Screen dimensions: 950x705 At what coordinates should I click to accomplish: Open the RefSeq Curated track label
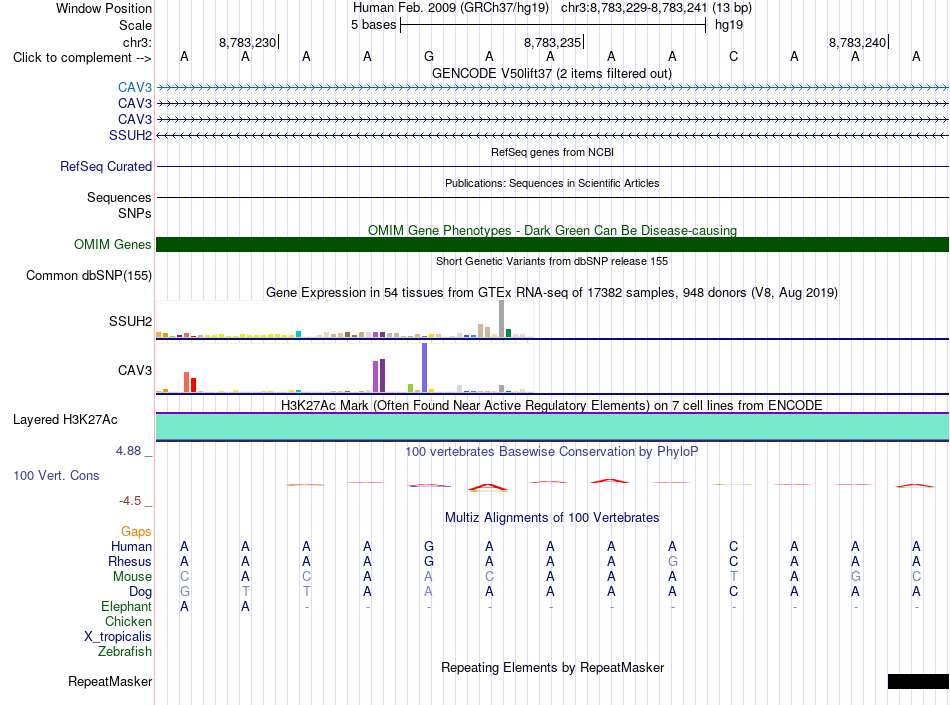pyautogui.click(x=106, y=167)
